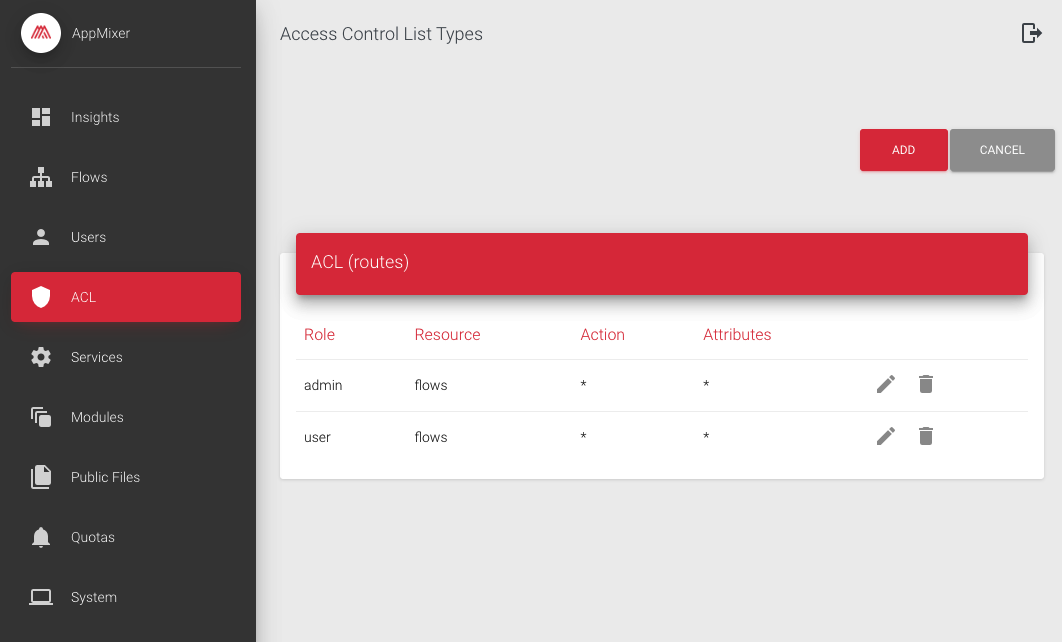Delete the admin role ACL entry
Image resolution: width=1062 pixels, height=642 pixels.
click(926, 384)
